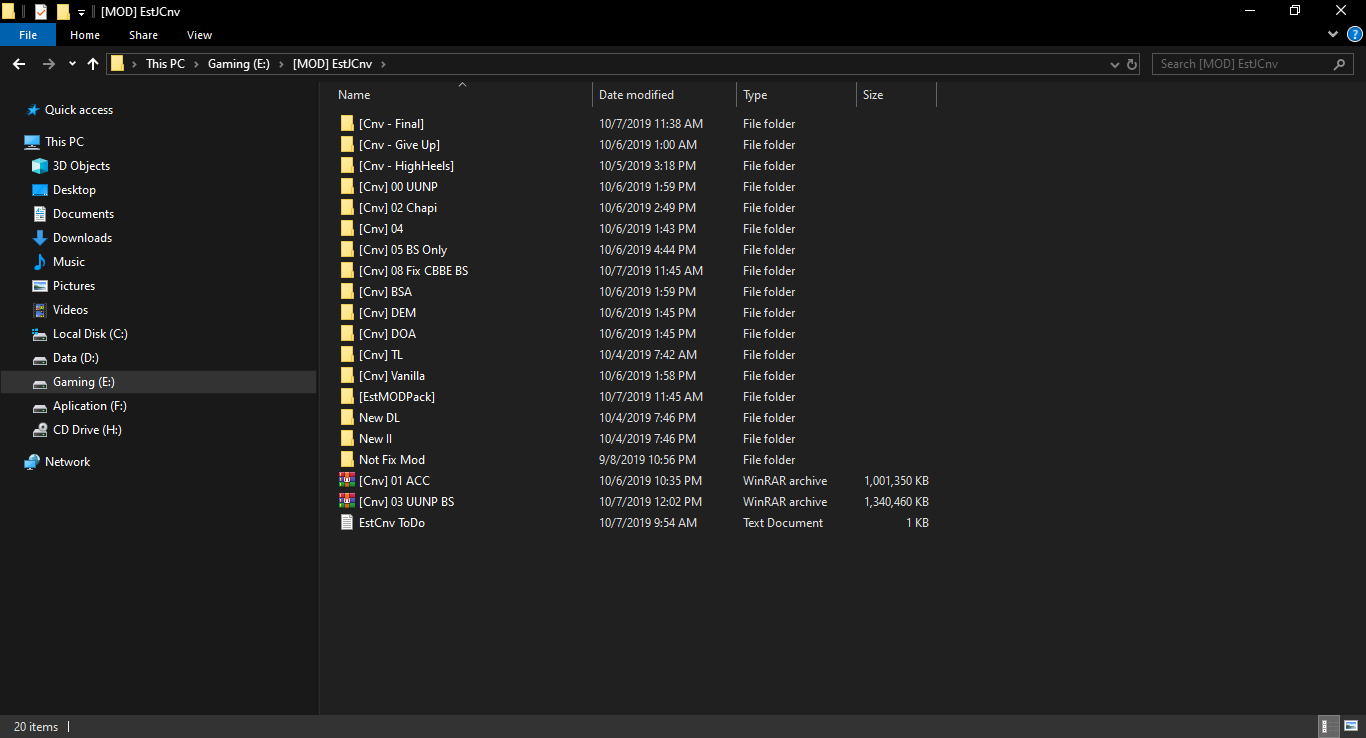Switch to the View ribbon tab
Screen dimensions: 1366x738
click(x=200, y=35)
